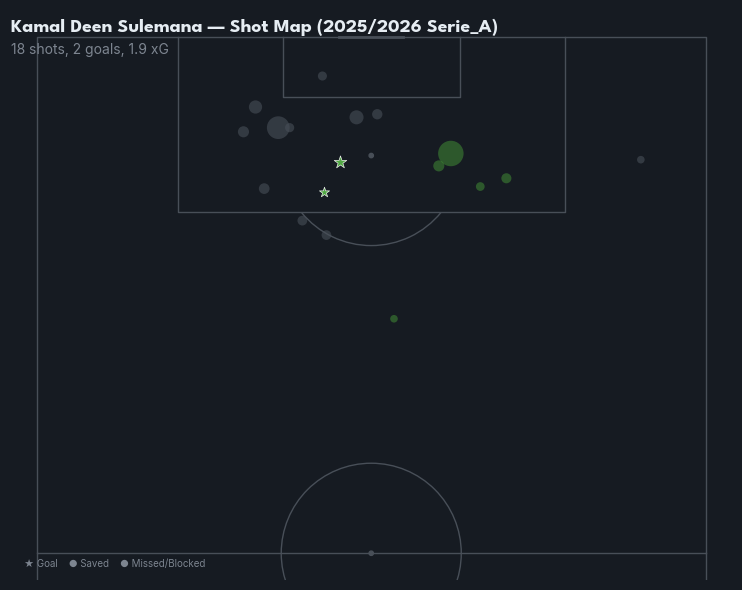Select the gray shot inside the six-yard box
The width and height of the screenshot is (742, 590).
(322, 76)
